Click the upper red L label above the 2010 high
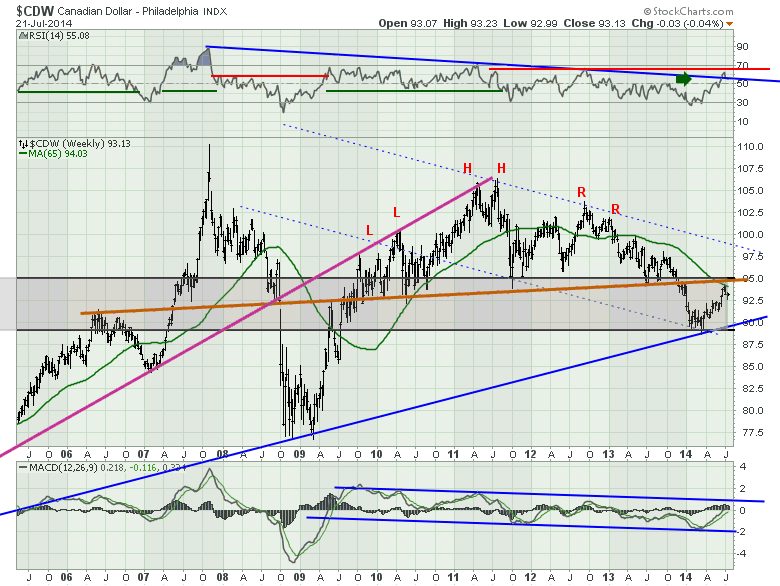Viewport: 780px width, 586px height. 396,212
